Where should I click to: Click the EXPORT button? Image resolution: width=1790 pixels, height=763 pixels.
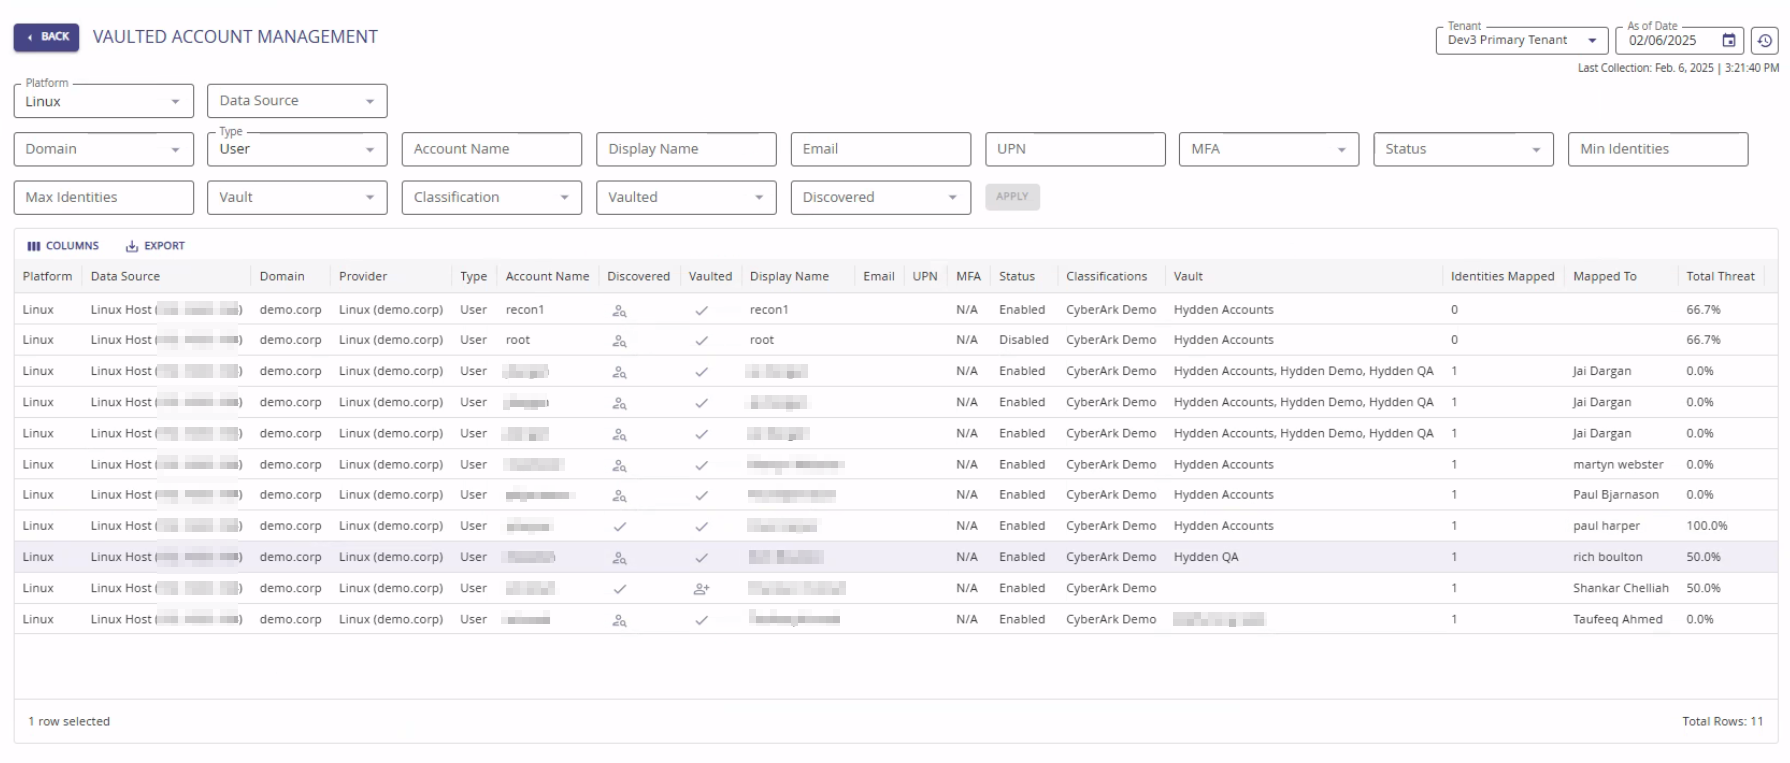coord(155,246)
